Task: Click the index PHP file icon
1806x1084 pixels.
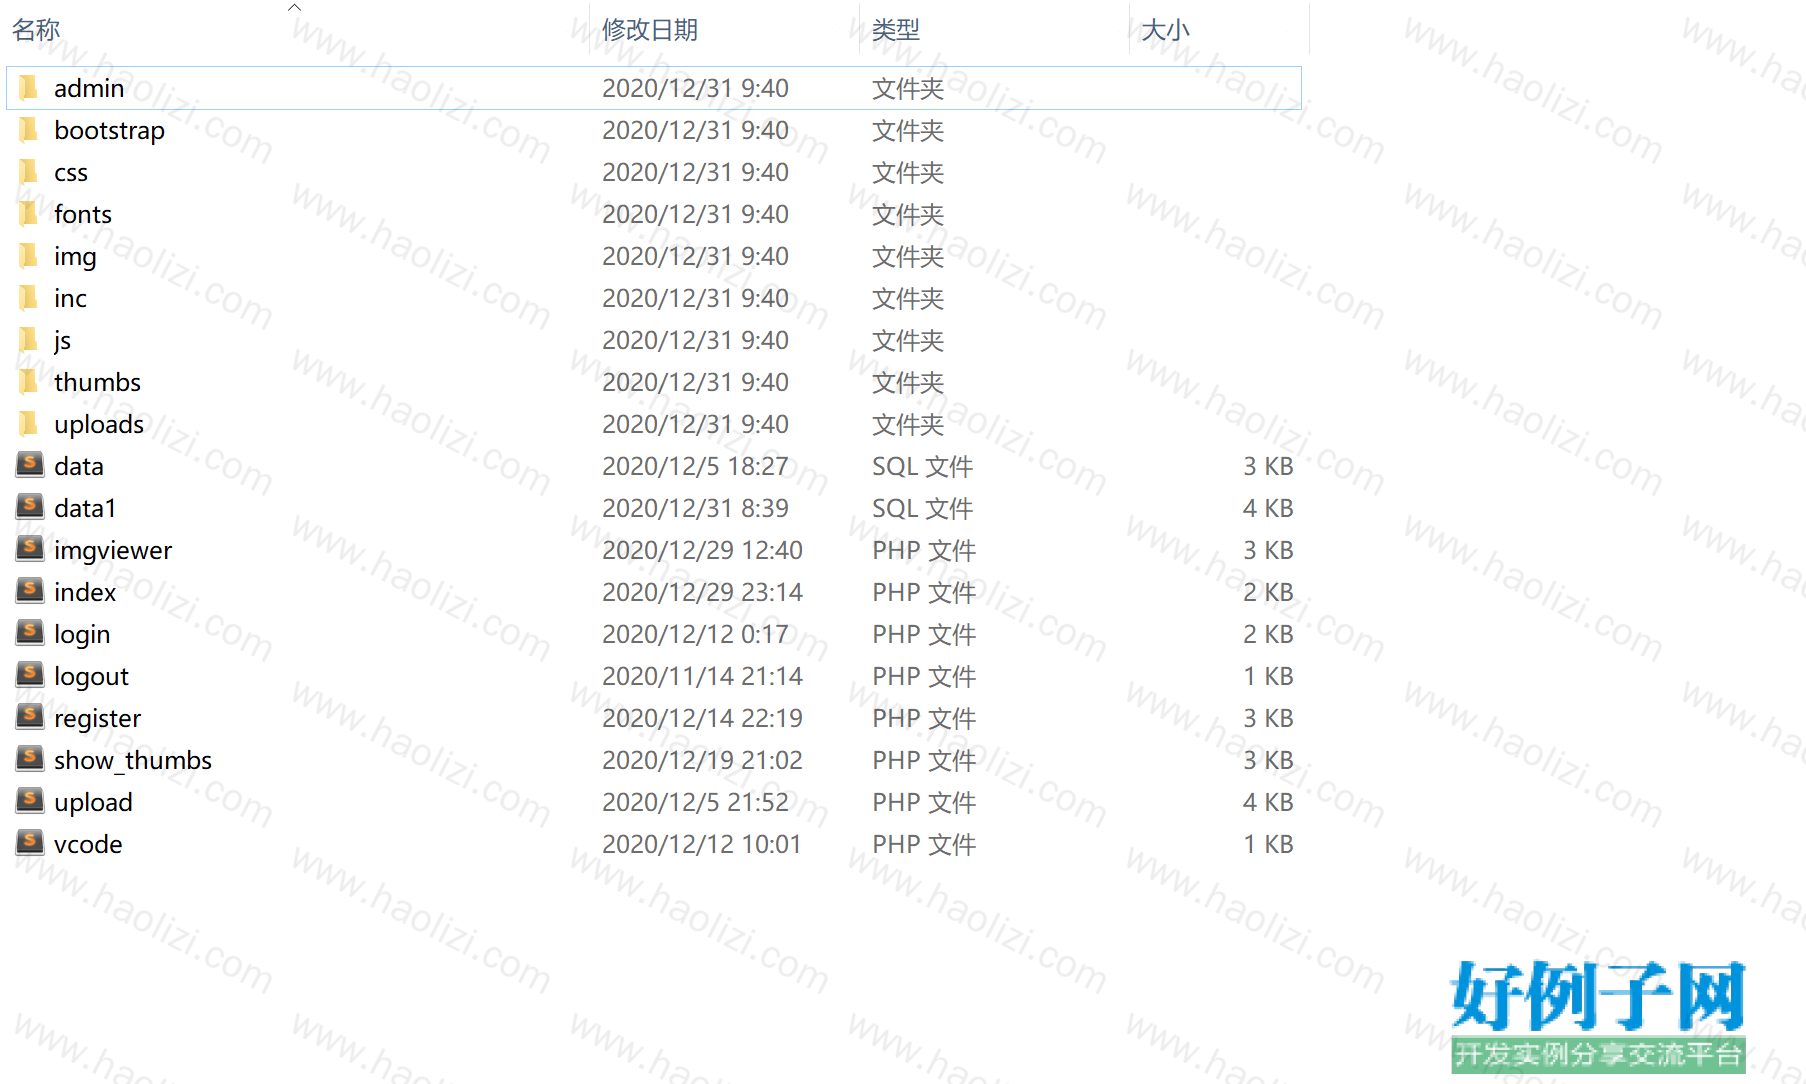Action: (30, 591)
